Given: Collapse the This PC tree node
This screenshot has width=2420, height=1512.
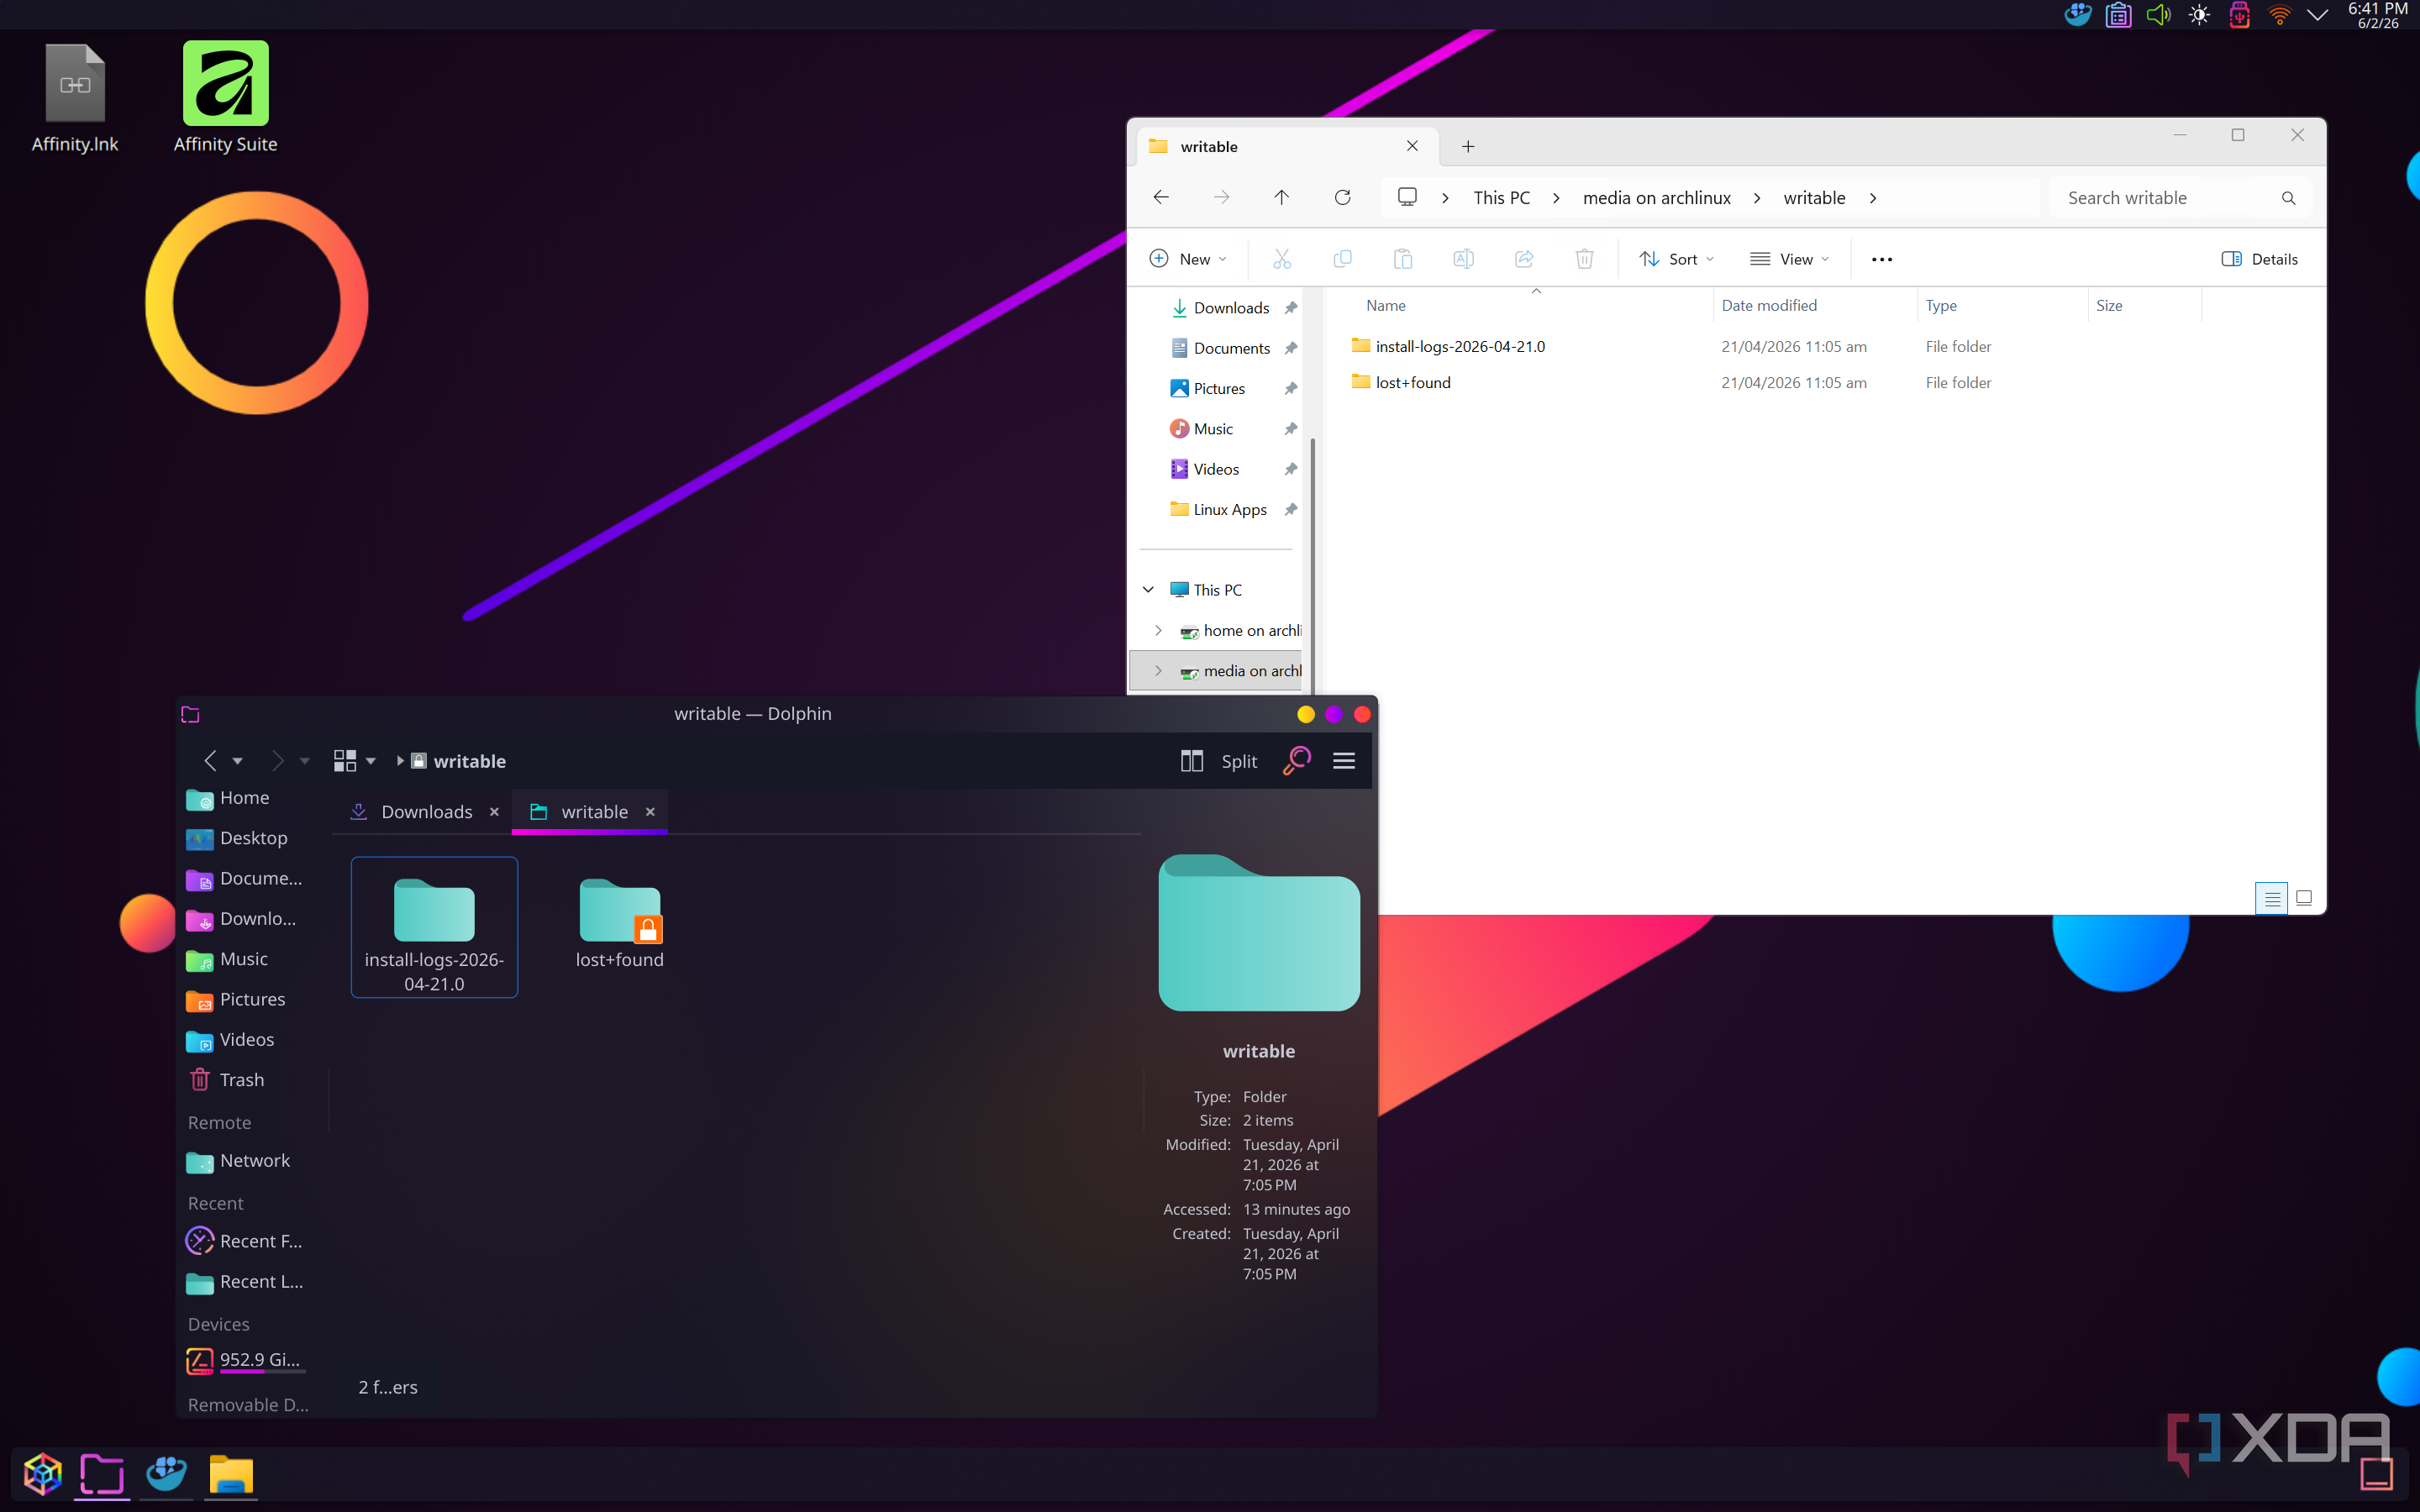Looking at the screenshot, I should pyautogui.click(x=1148, y=590).
